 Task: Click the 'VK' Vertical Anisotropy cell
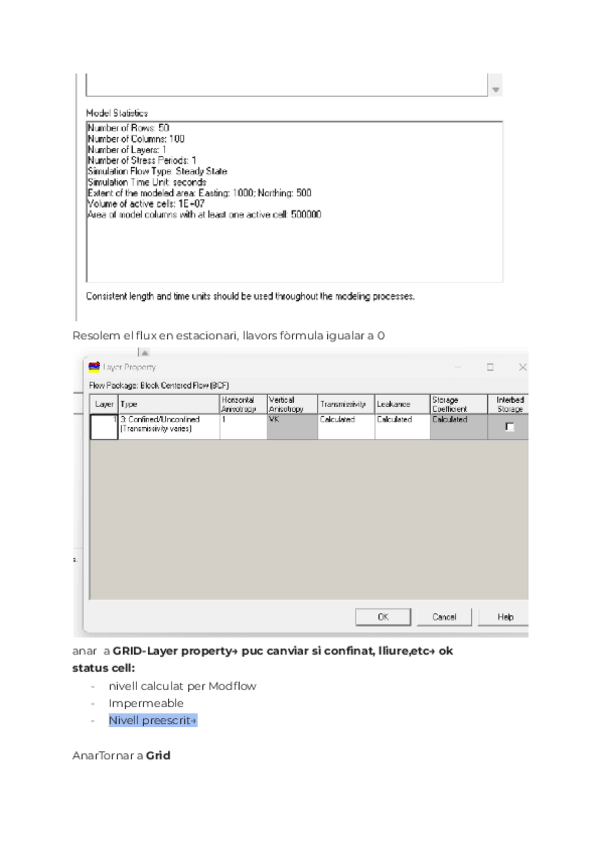[292, 427]
